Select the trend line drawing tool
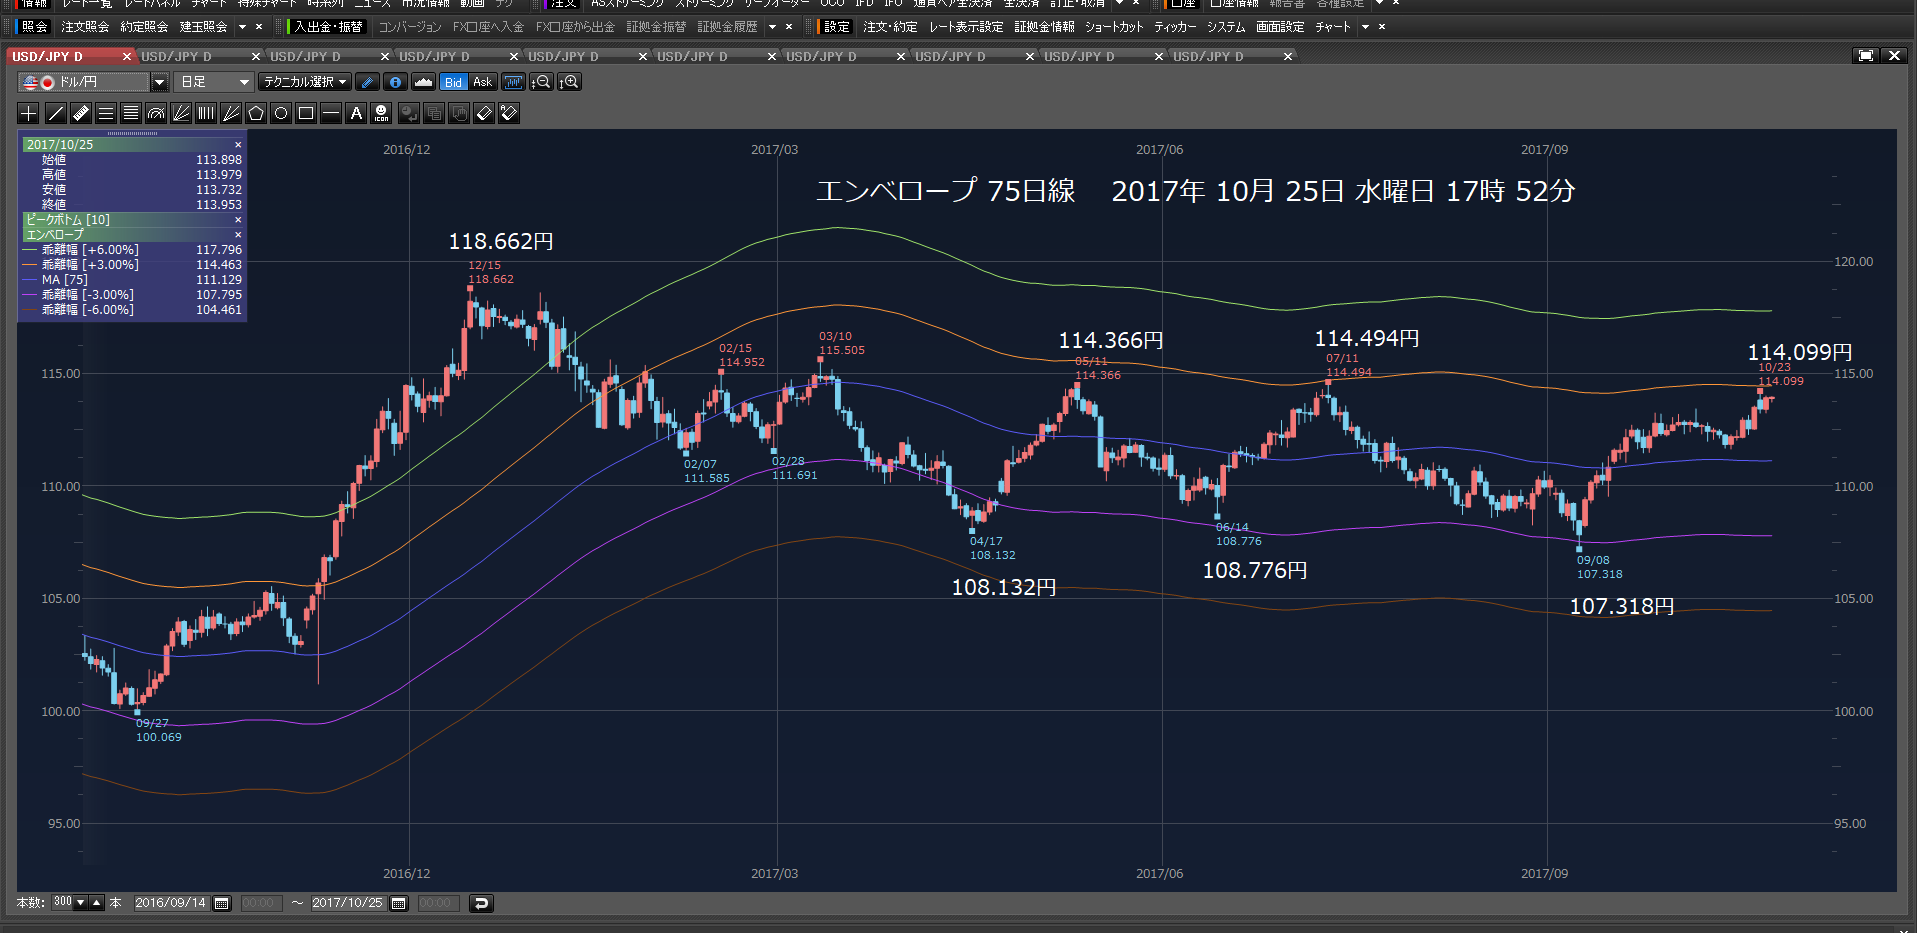The height and width of the screenshot is (933, 1917). coord(56,113)
